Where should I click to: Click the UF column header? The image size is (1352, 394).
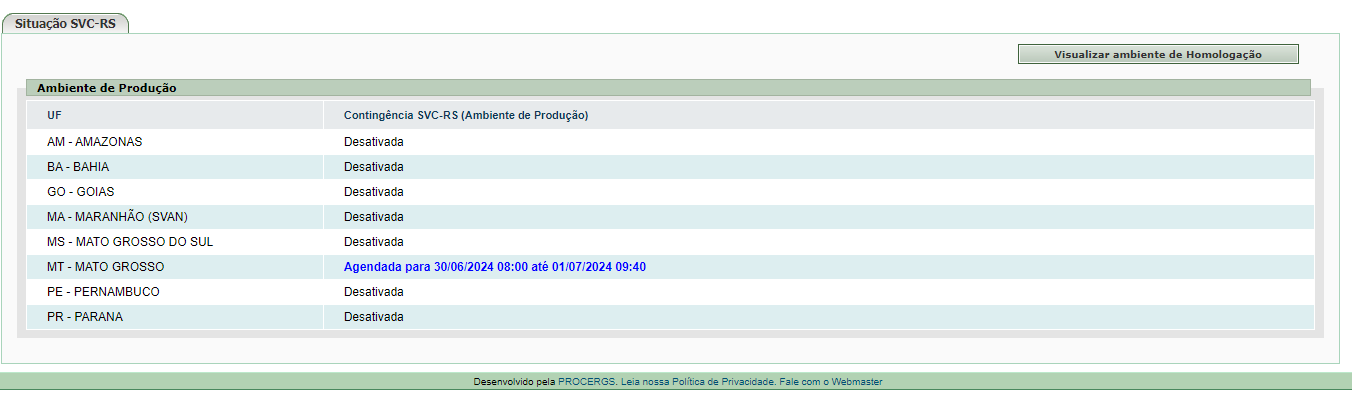tap(54, 115)
